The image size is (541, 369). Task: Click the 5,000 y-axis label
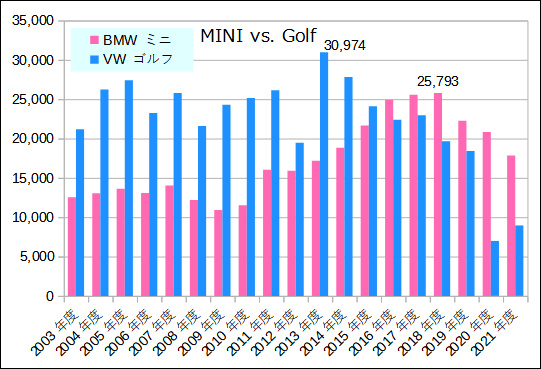pyautogui.click(x=37, y=257)
